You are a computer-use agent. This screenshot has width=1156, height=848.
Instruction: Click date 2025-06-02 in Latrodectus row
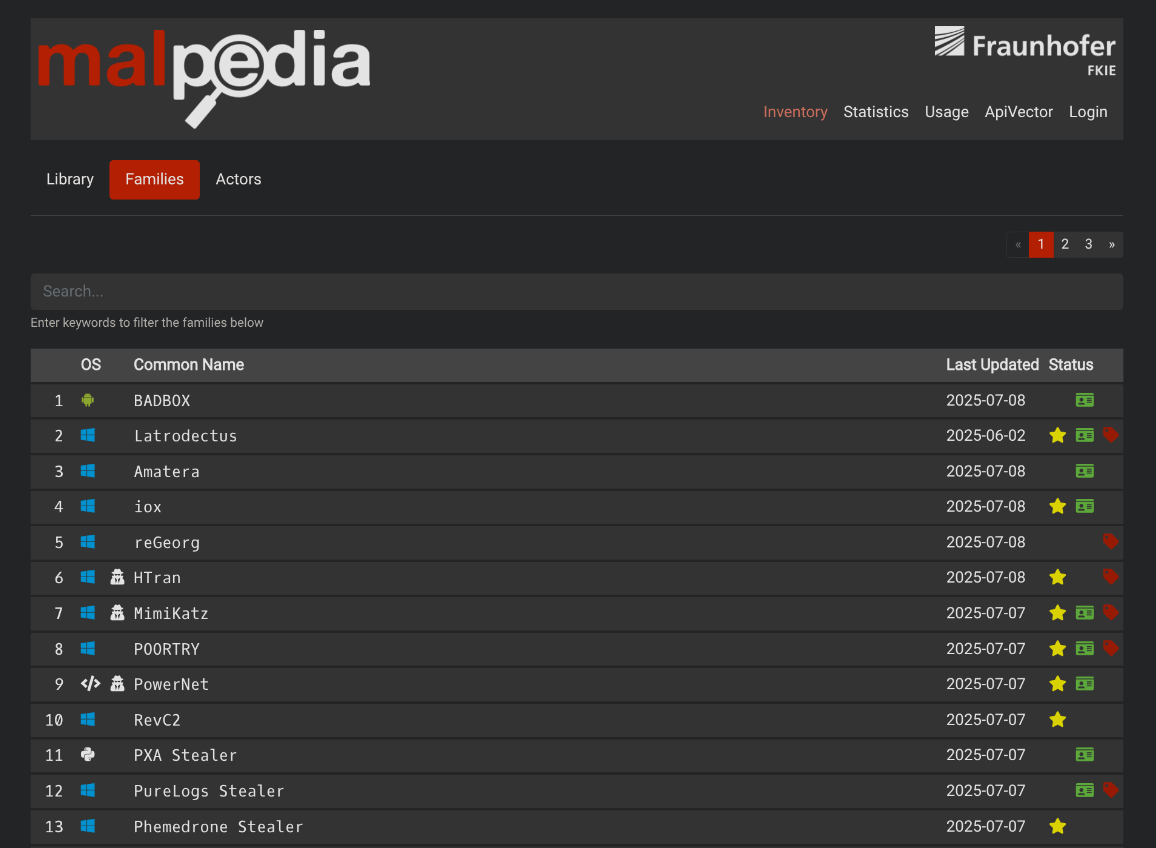tap(986, 435)
